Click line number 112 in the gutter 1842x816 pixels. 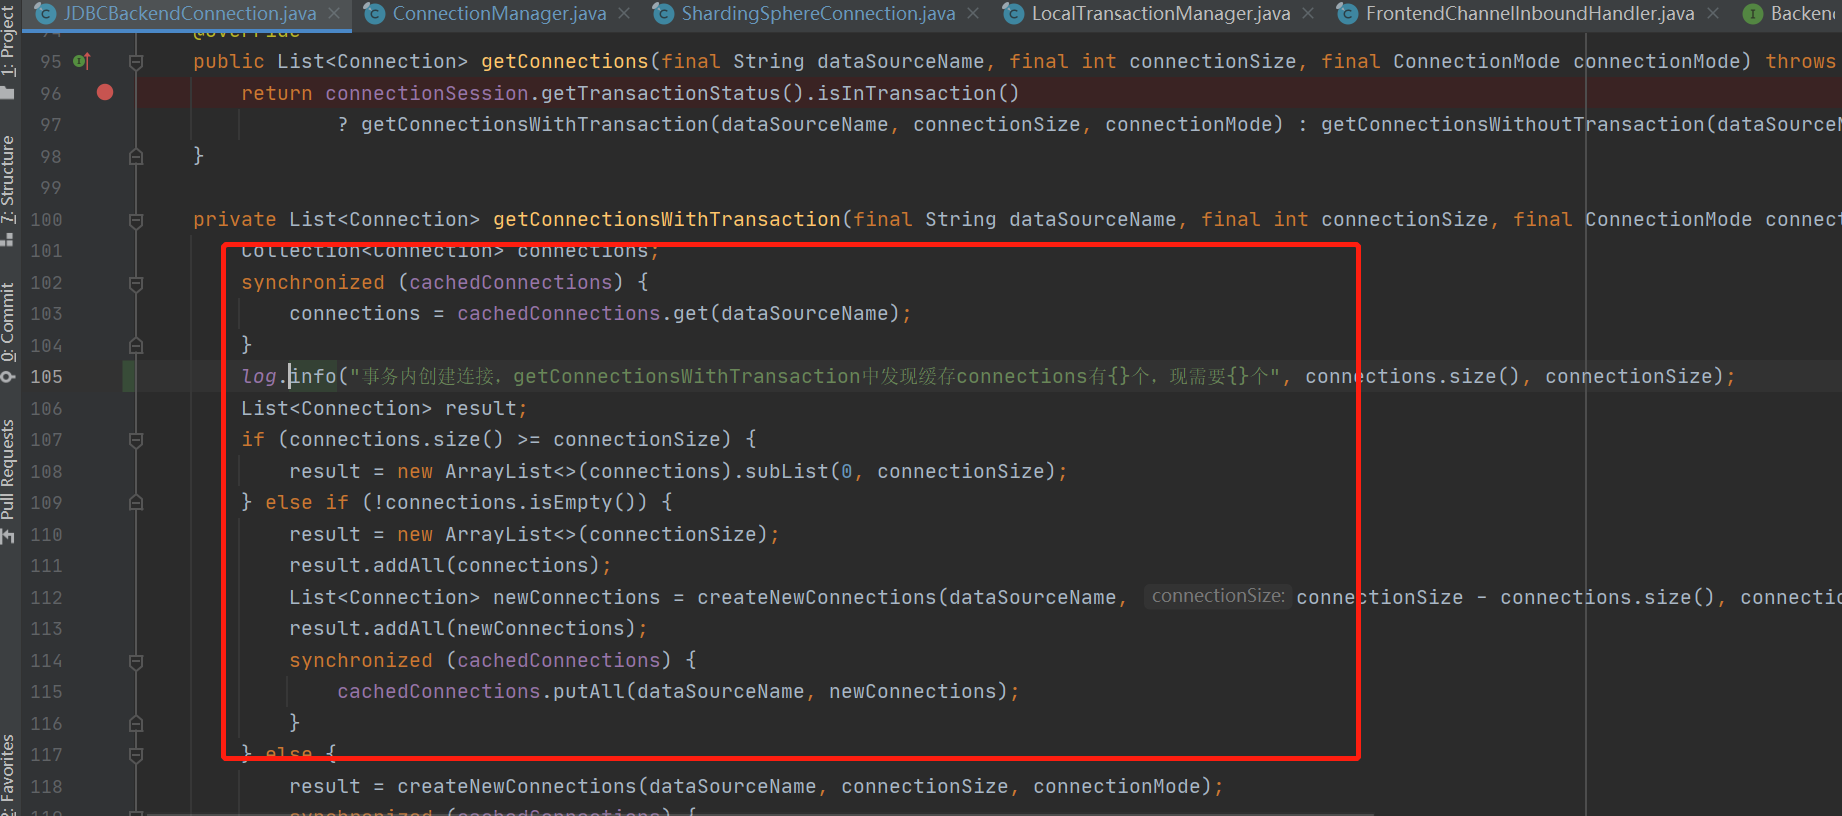click(x=46, y=597)
